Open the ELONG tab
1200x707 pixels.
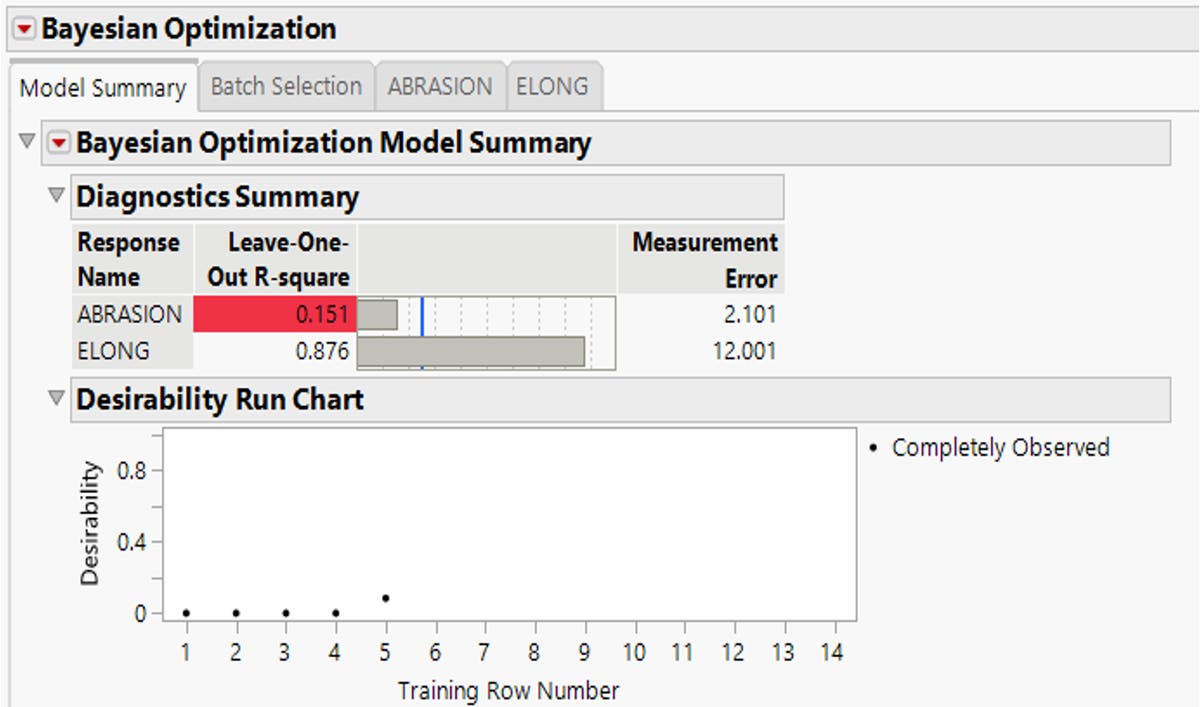click(x=555, y=86)
